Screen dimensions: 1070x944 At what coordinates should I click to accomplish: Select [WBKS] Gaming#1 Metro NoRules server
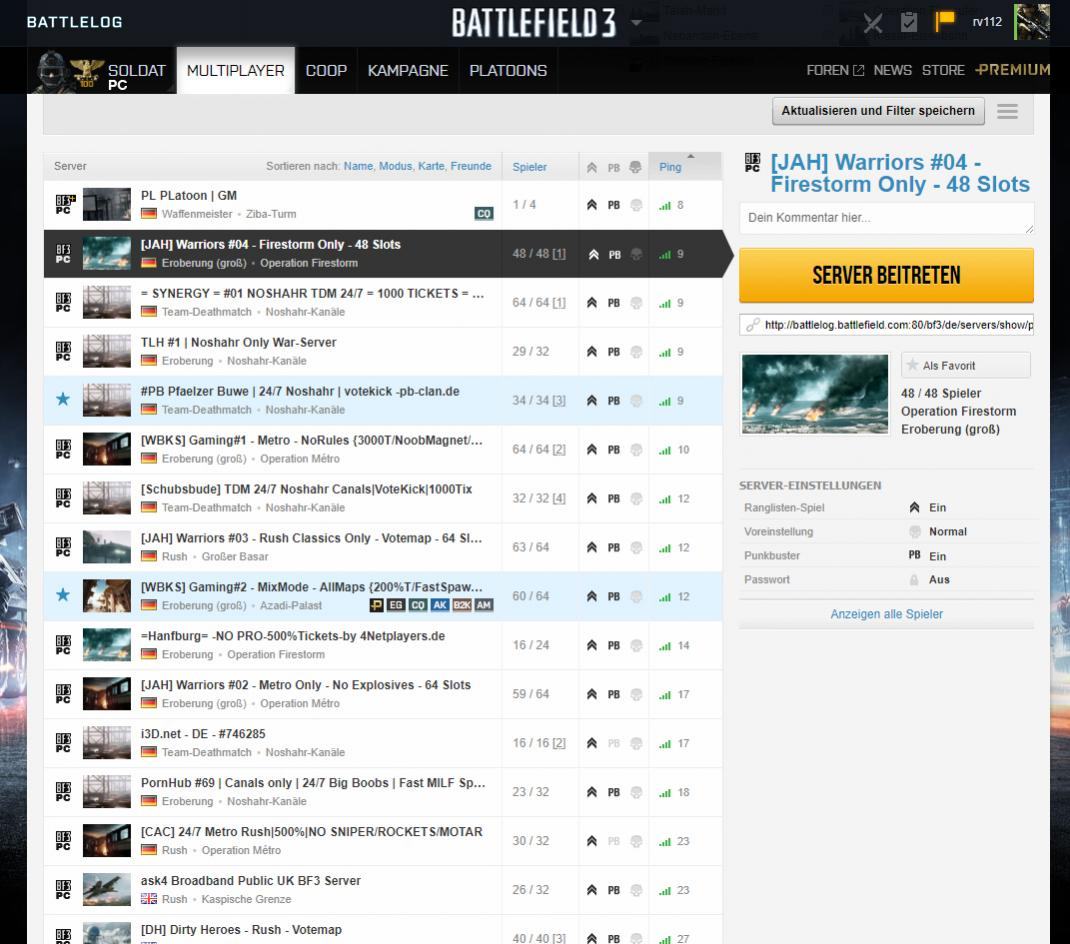pos(383,449)
